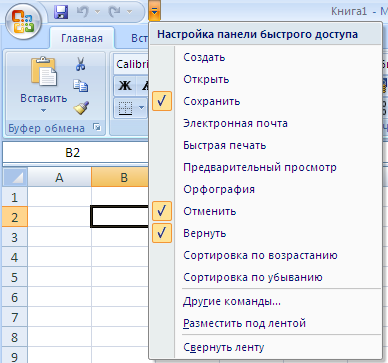Screen dimensions: 388x363
Task: Enable Быстрая печать menu item
Action: [x=265, y=145]
